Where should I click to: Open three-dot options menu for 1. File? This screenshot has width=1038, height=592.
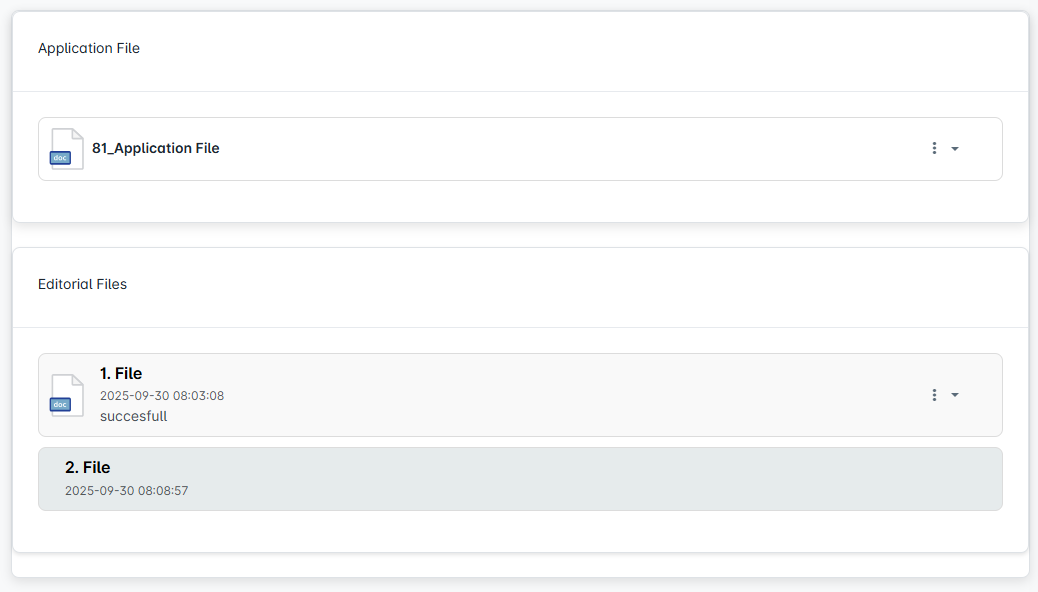934,395
